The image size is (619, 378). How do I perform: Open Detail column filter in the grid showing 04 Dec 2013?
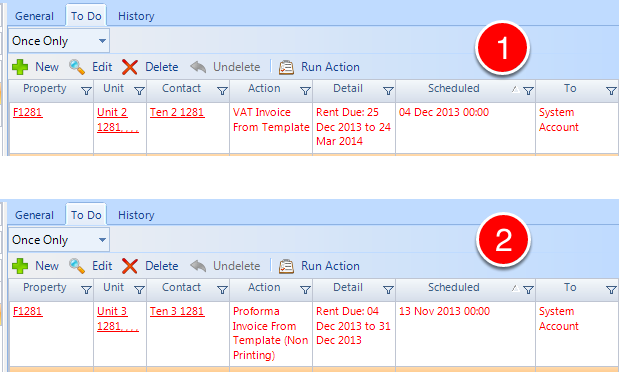click(388, 91)
